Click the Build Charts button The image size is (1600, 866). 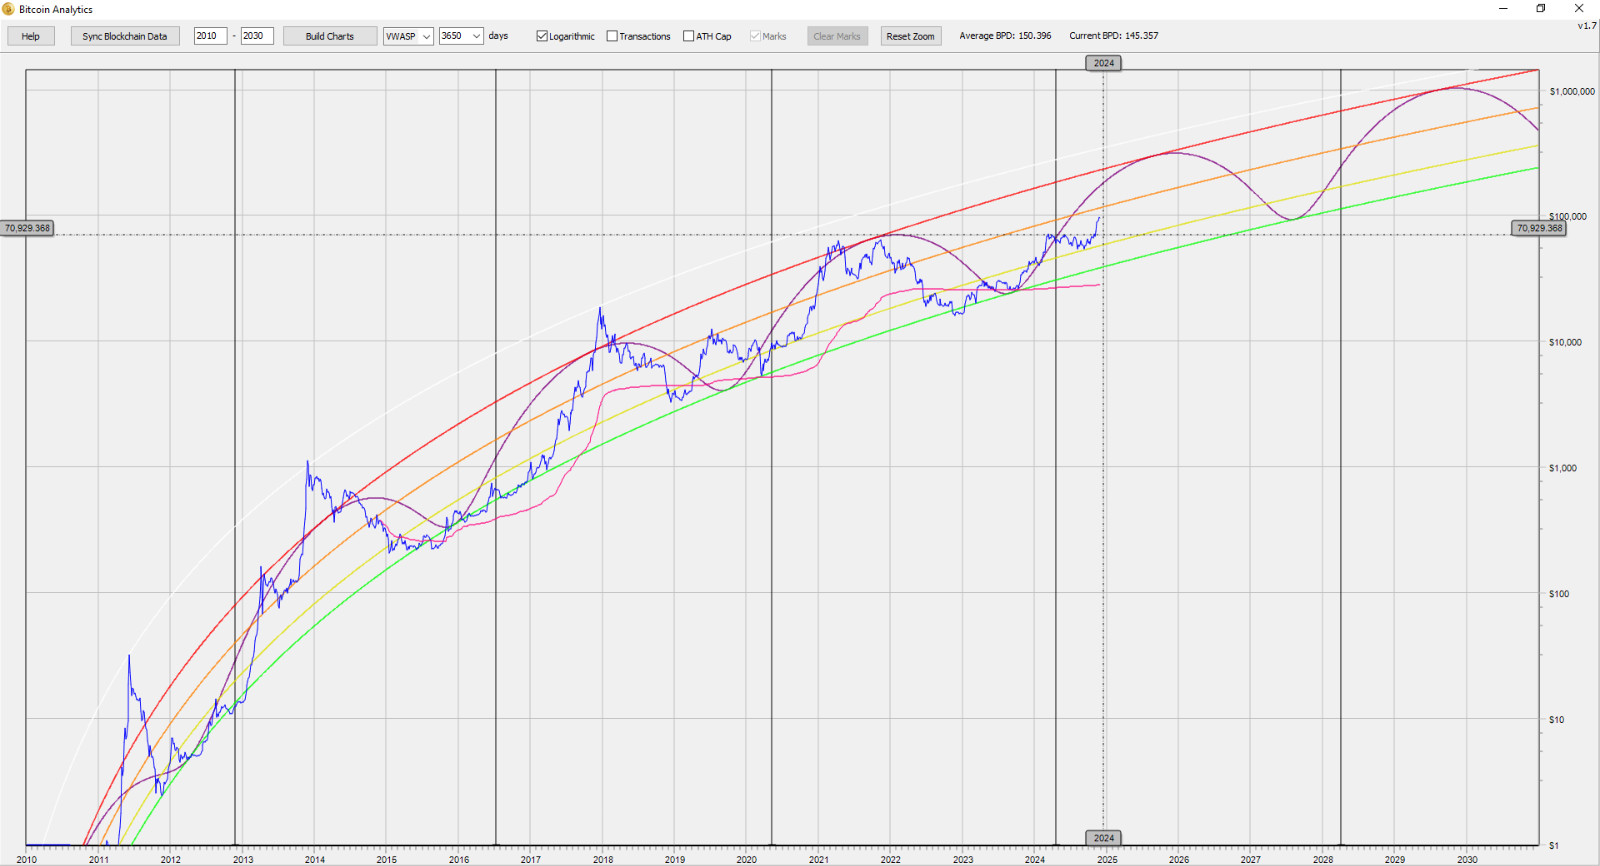tap(330, 36)
